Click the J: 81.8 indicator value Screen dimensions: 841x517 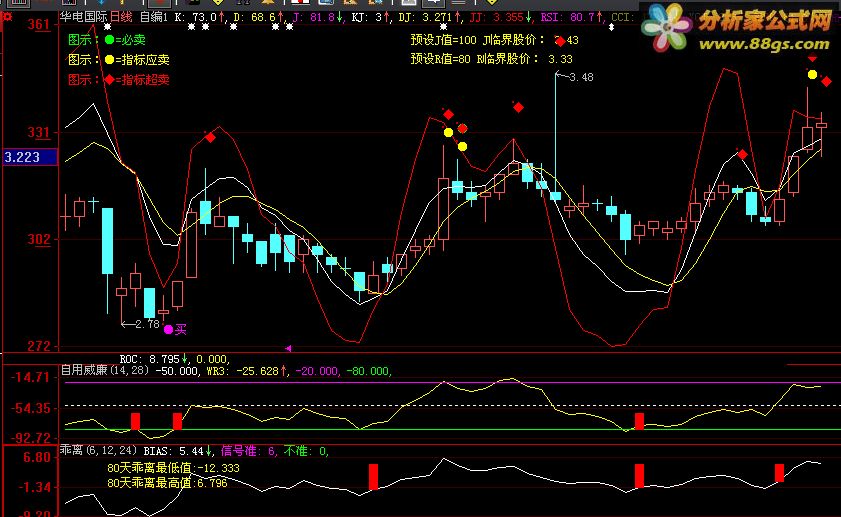click(318, 17)
